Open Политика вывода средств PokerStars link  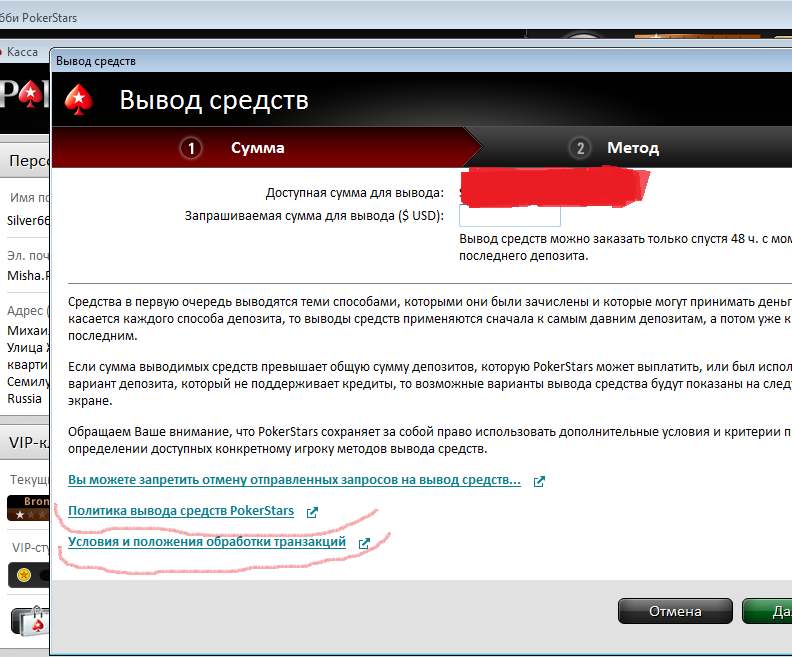click(181, 511)
